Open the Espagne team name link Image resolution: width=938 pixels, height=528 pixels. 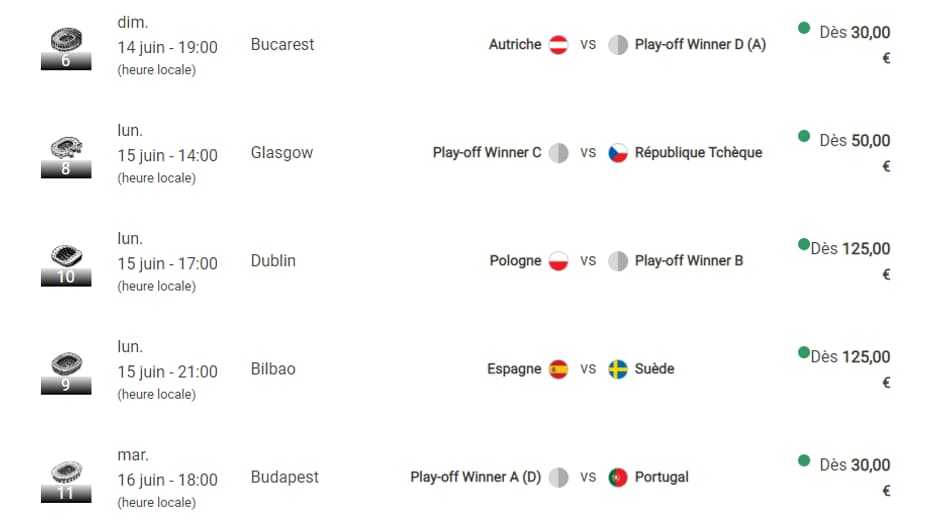(x=514, y=369)
